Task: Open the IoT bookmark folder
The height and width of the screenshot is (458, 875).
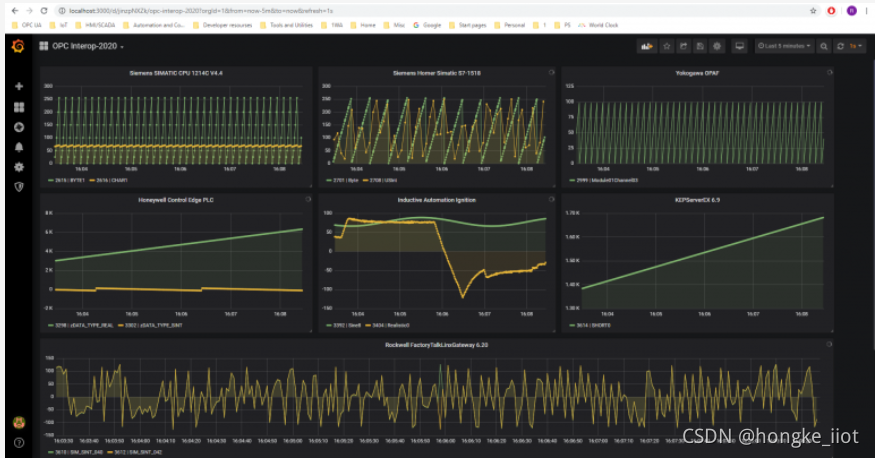Action: point(59,25)
